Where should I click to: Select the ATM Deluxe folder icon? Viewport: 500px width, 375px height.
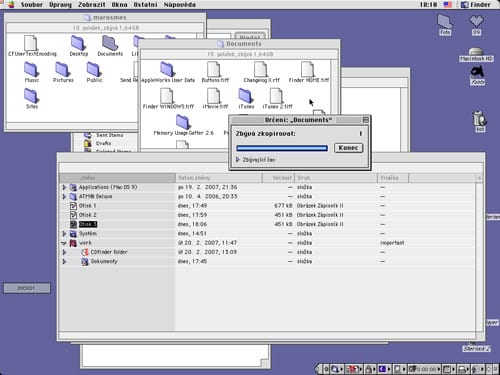73,196
